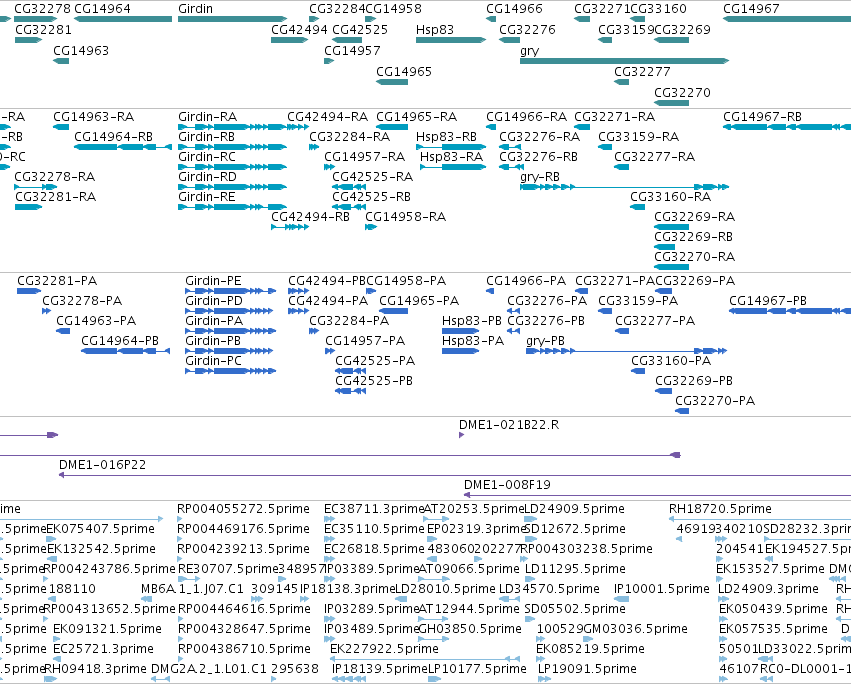Select the CG32271-RA transcript bar
The height and width of the screenshot is (684, 851).
point(582,127)
